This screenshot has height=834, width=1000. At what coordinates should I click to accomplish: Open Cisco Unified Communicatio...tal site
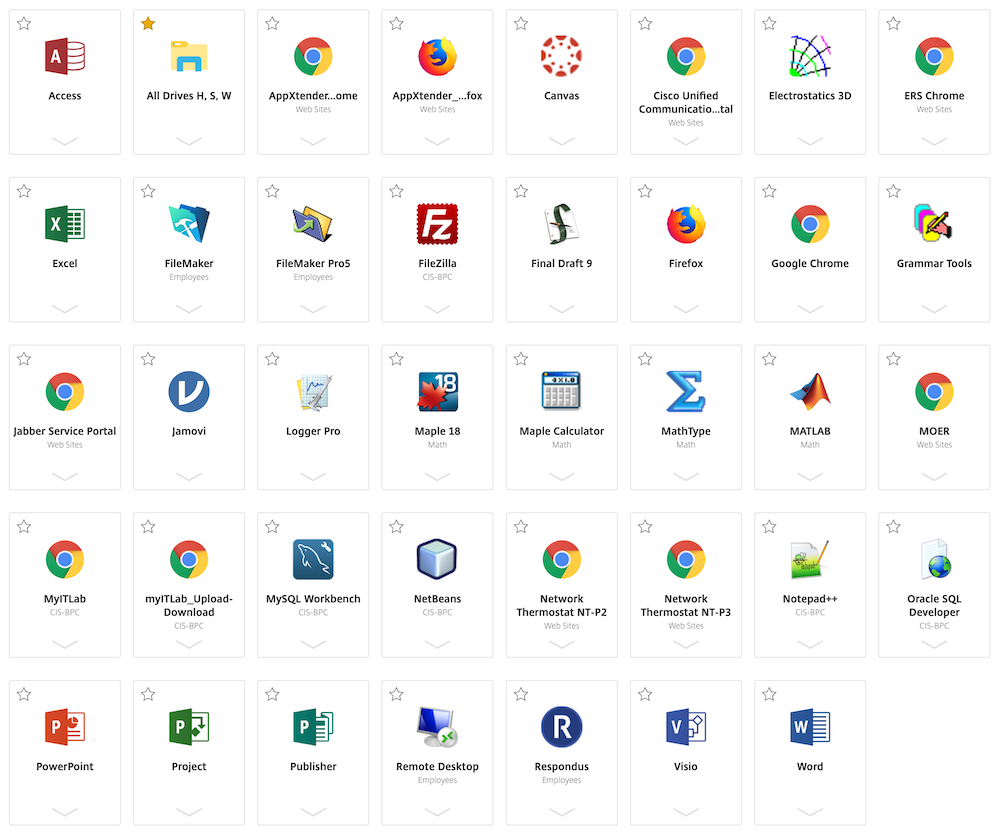click(x=686, y=56)
